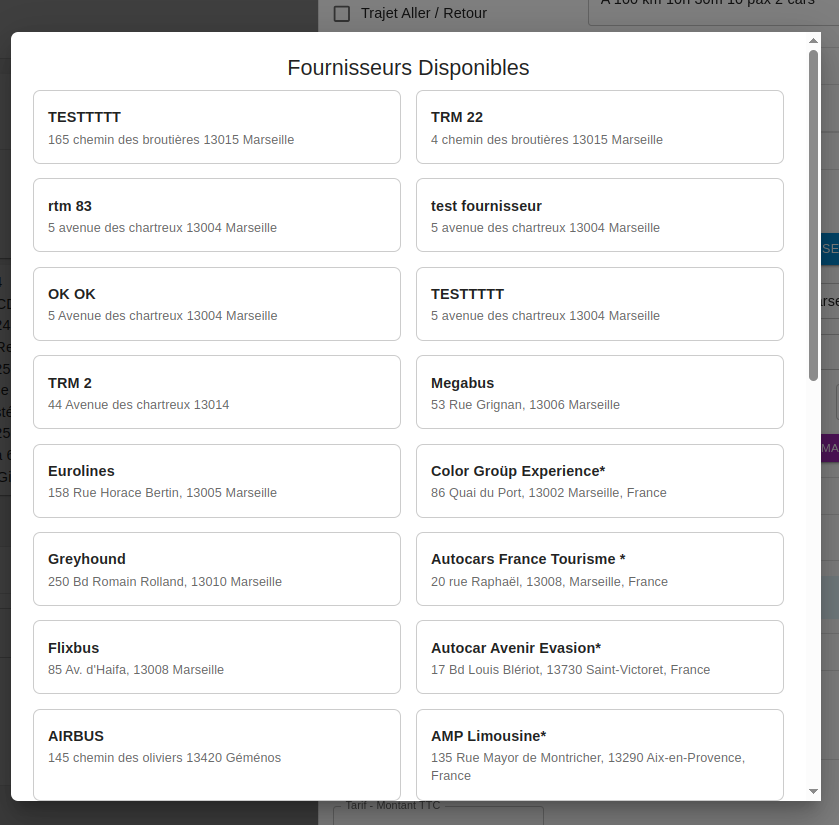The image size is (839, 825).
Task: Choose the TRM 22 supplier card
Action: pos(599,127)
